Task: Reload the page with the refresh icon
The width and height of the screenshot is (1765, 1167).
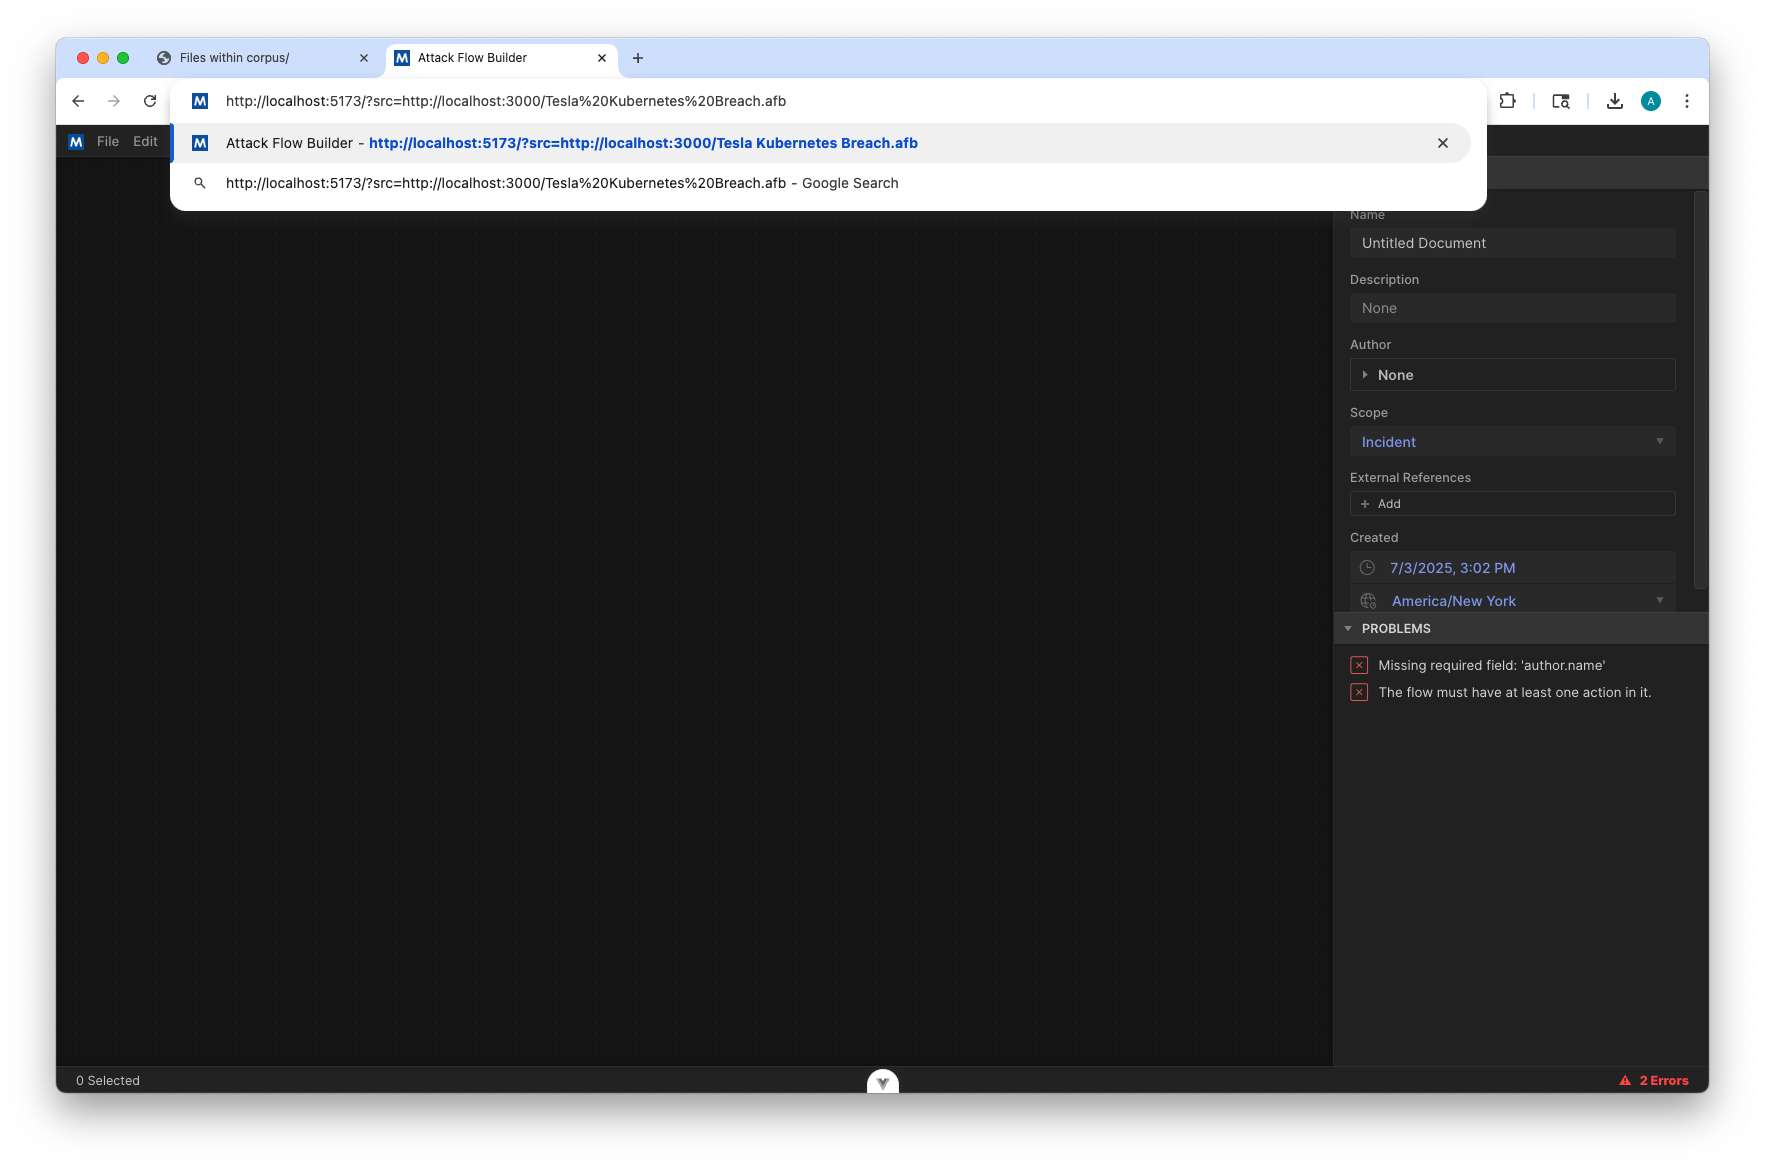Action: tap(150, 101)
